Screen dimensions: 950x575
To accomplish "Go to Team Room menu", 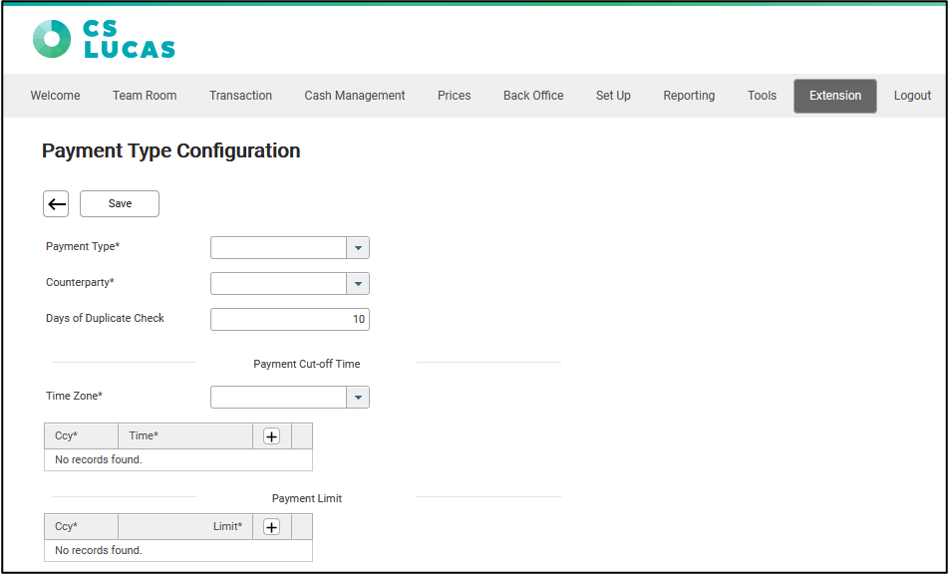I will click(x=144, y=96).
